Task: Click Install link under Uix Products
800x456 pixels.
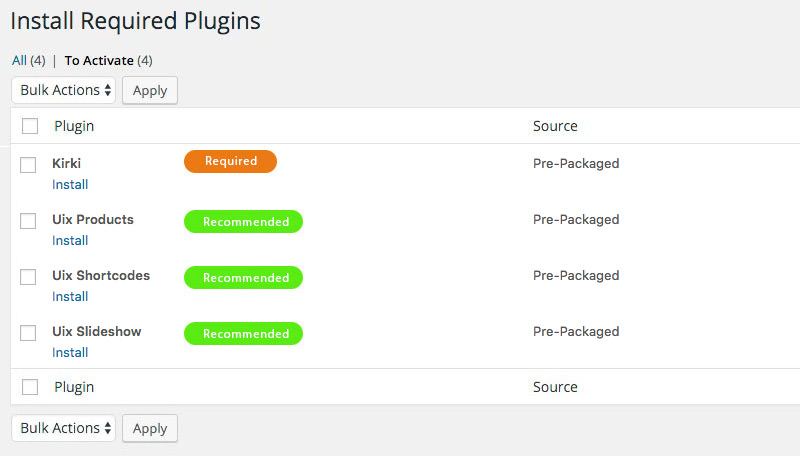Action: pos(70,240)
